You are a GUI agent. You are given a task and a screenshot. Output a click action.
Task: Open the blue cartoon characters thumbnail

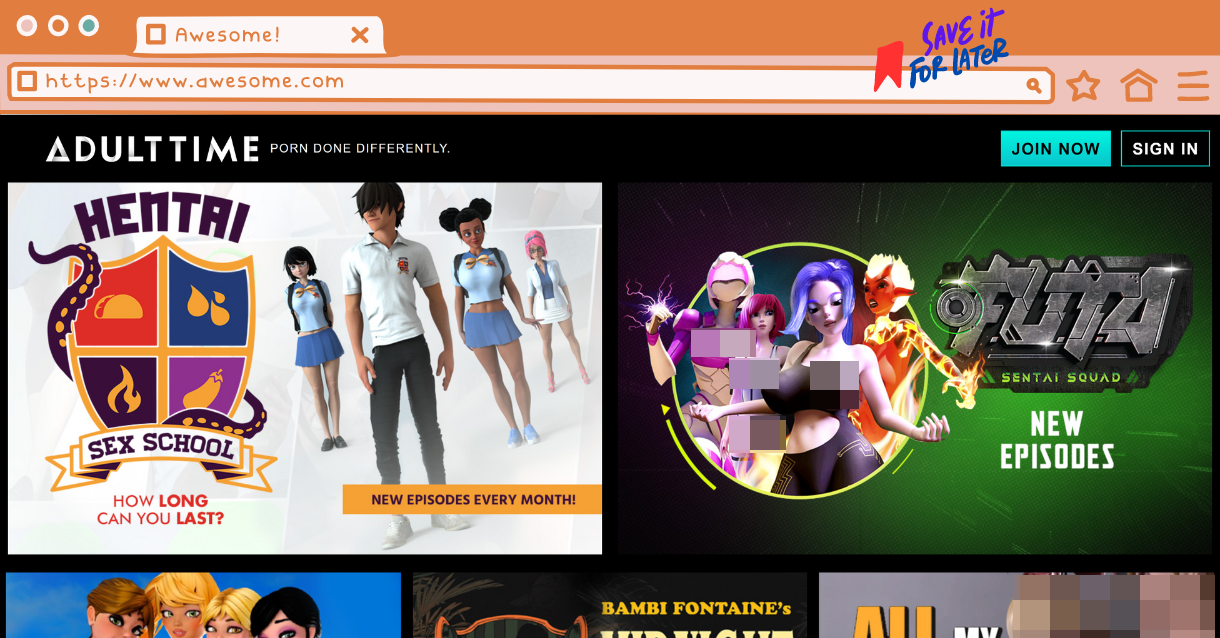(203, 606)
